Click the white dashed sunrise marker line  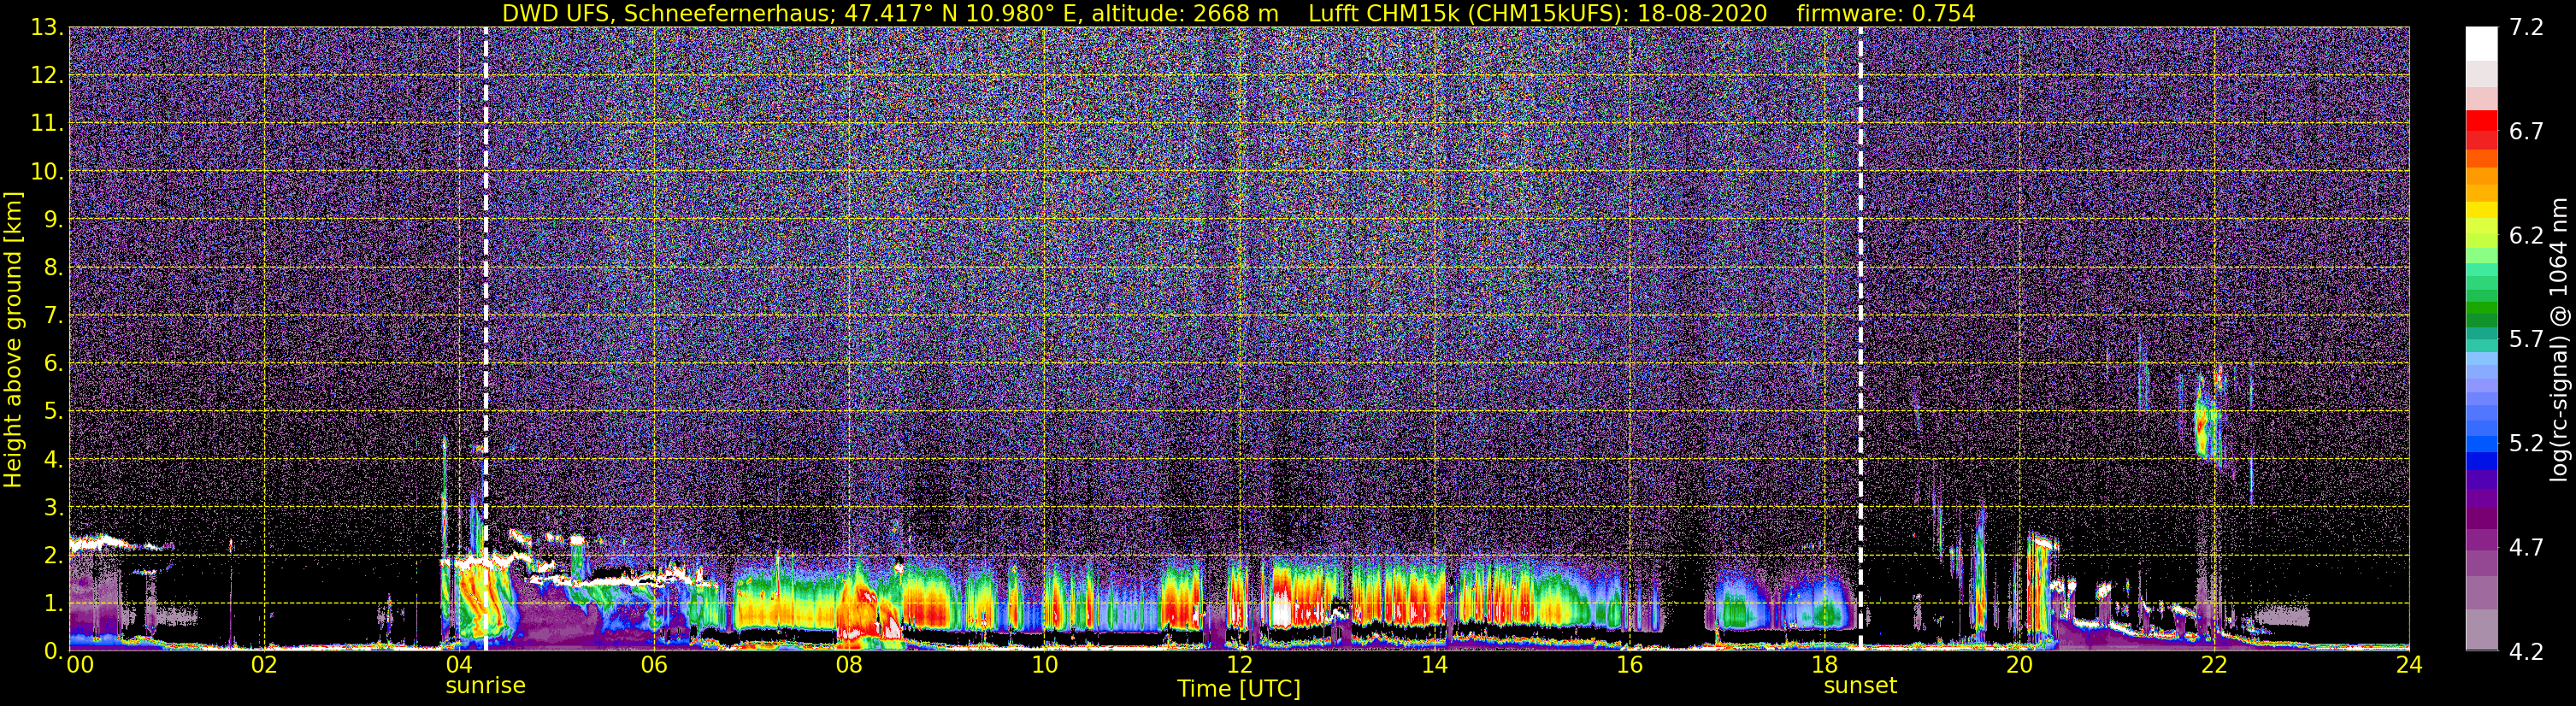tap(486, 338)
